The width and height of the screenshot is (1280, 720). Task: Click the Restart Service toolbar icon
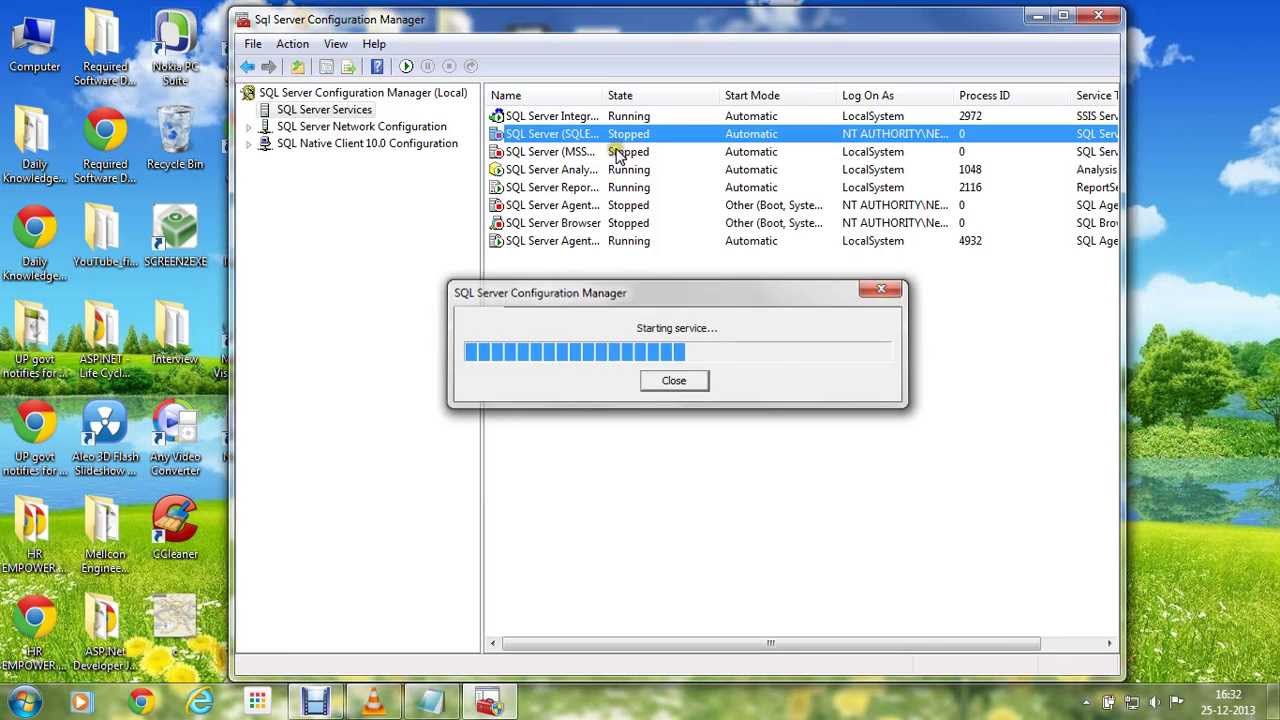[x=471, y=66]
